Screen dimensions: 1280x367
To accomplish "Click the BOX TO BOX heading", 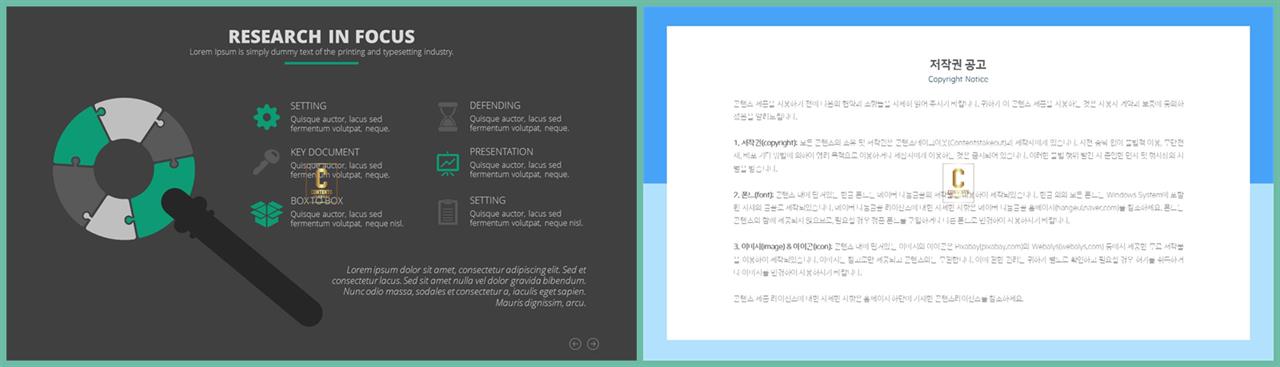I will click(317, 201).
